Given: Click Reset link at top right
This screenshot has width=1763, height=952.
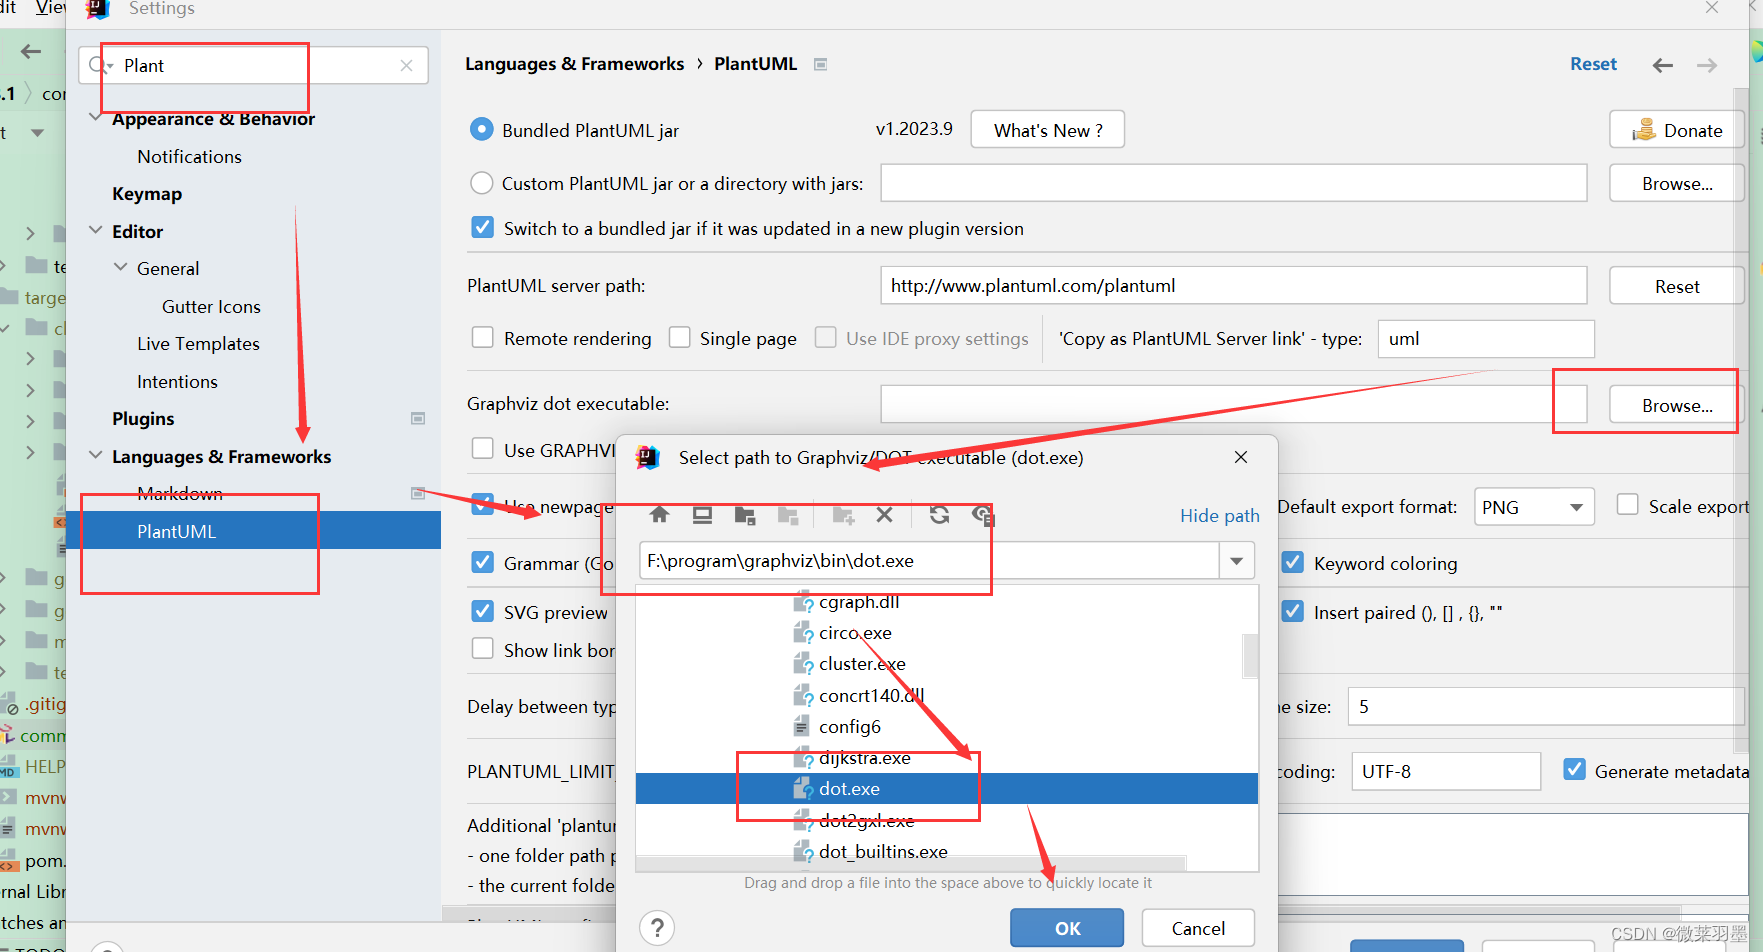Looking at the screenshot, I should 1593,64.
